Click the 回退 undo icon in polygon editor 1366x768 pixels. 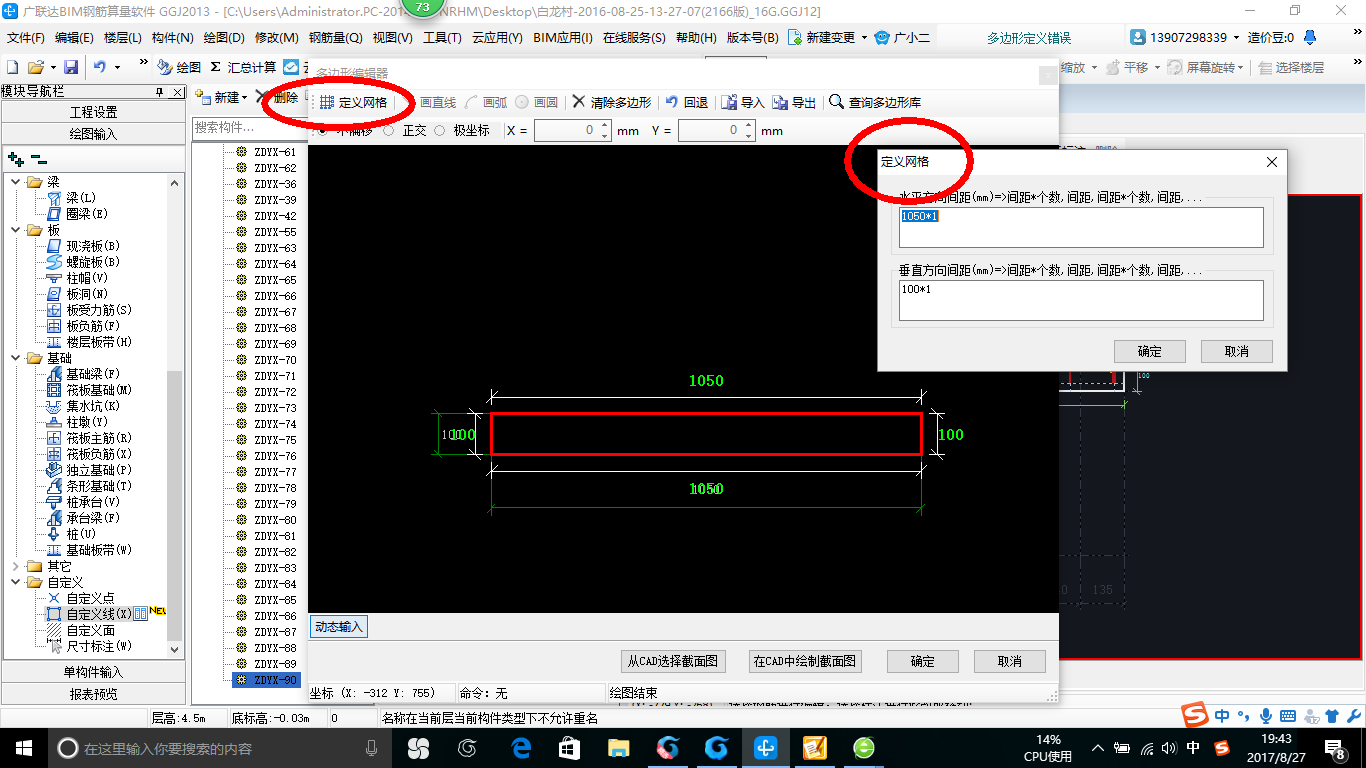pos(672,102)
